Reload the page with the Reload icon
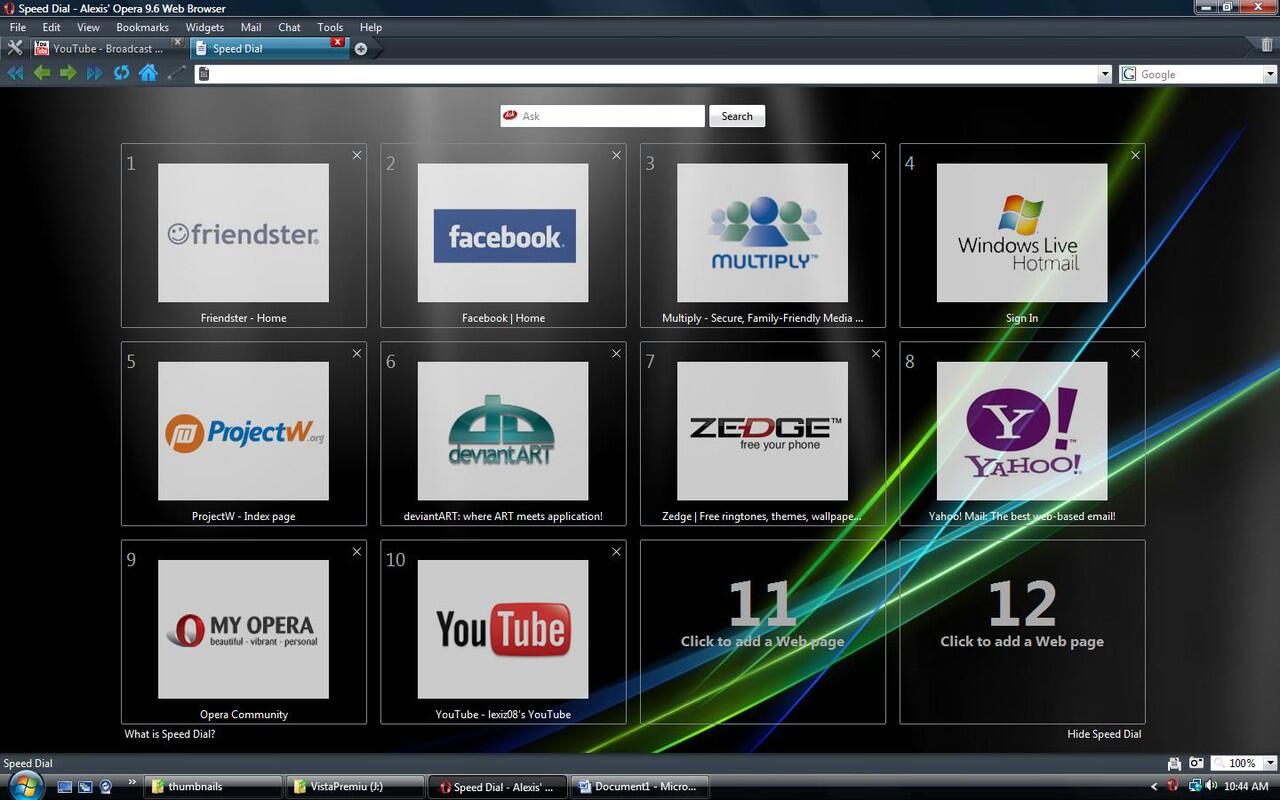Image resolution: width=1280 pixels, height=800 pixels. pyautogui.click(x=121, y=73)
